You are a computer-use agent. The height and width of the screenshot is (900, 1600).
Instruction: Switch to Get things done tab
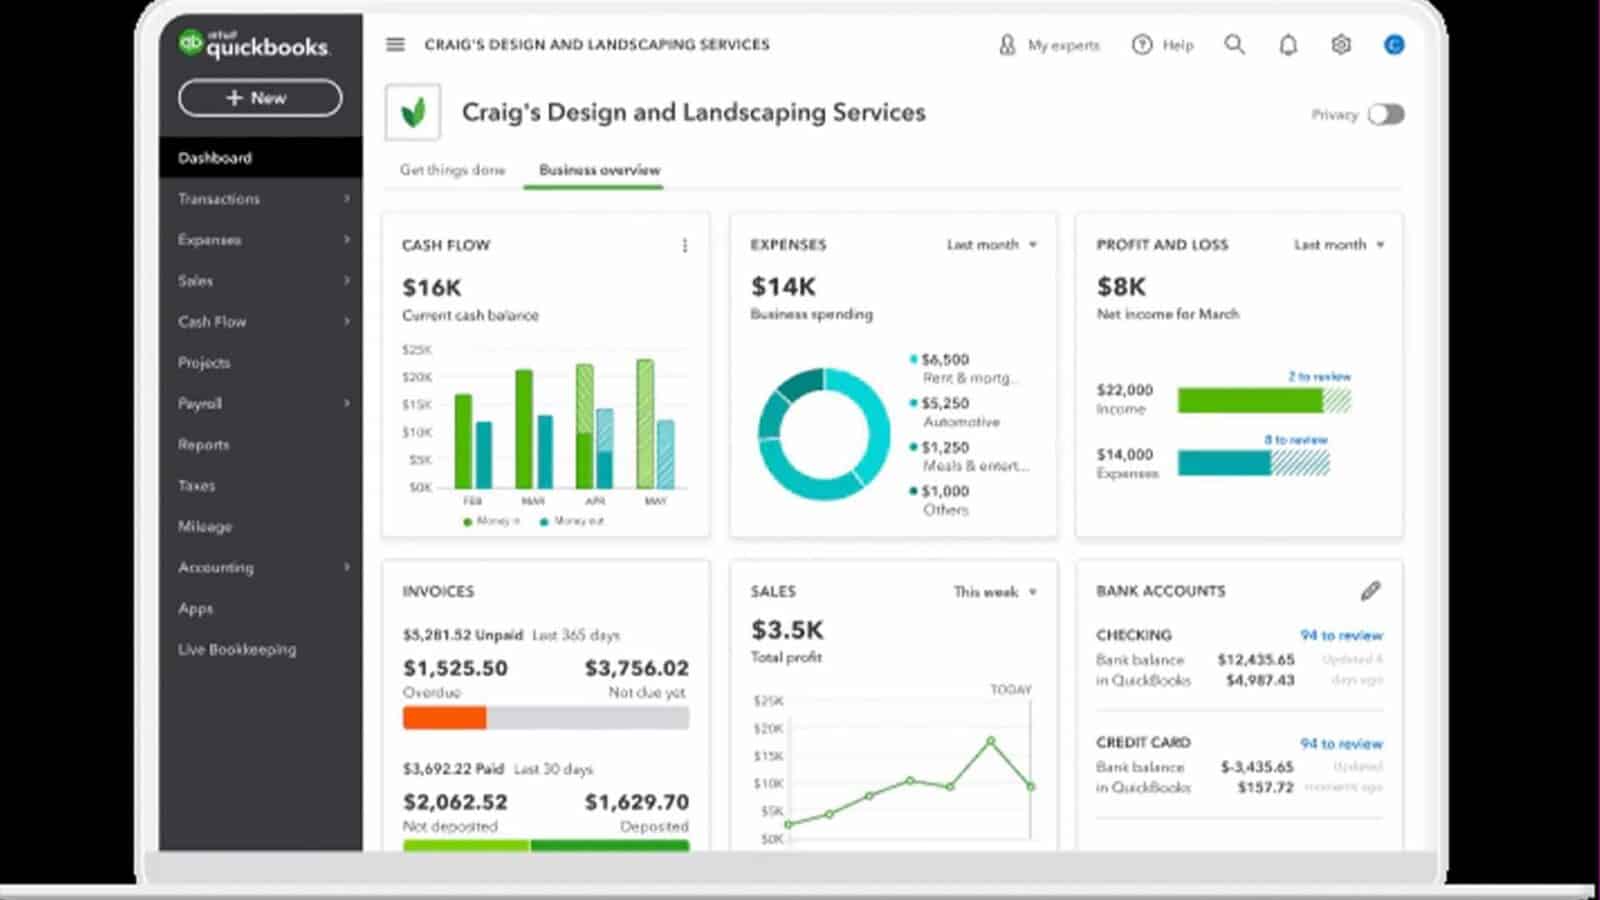click(x=452, y=170)
